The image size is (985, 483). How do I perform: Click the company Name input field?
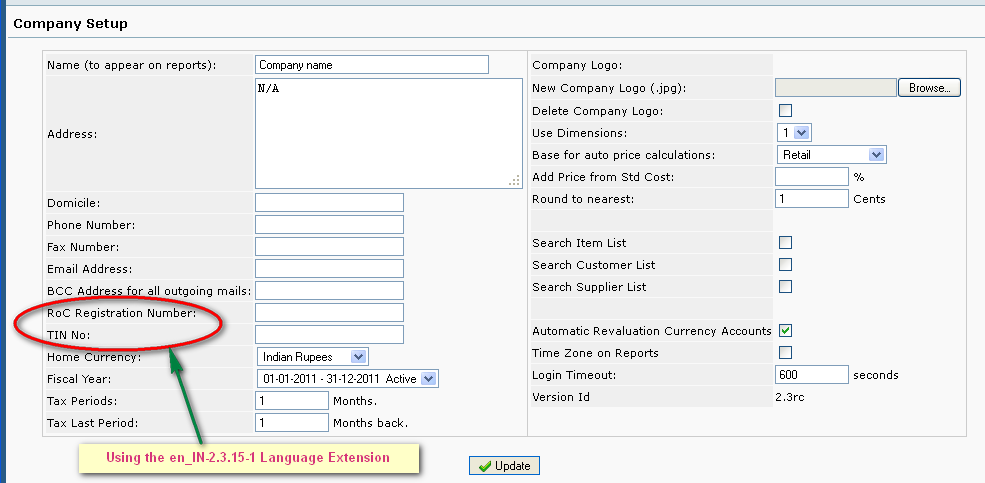(372, 65)
